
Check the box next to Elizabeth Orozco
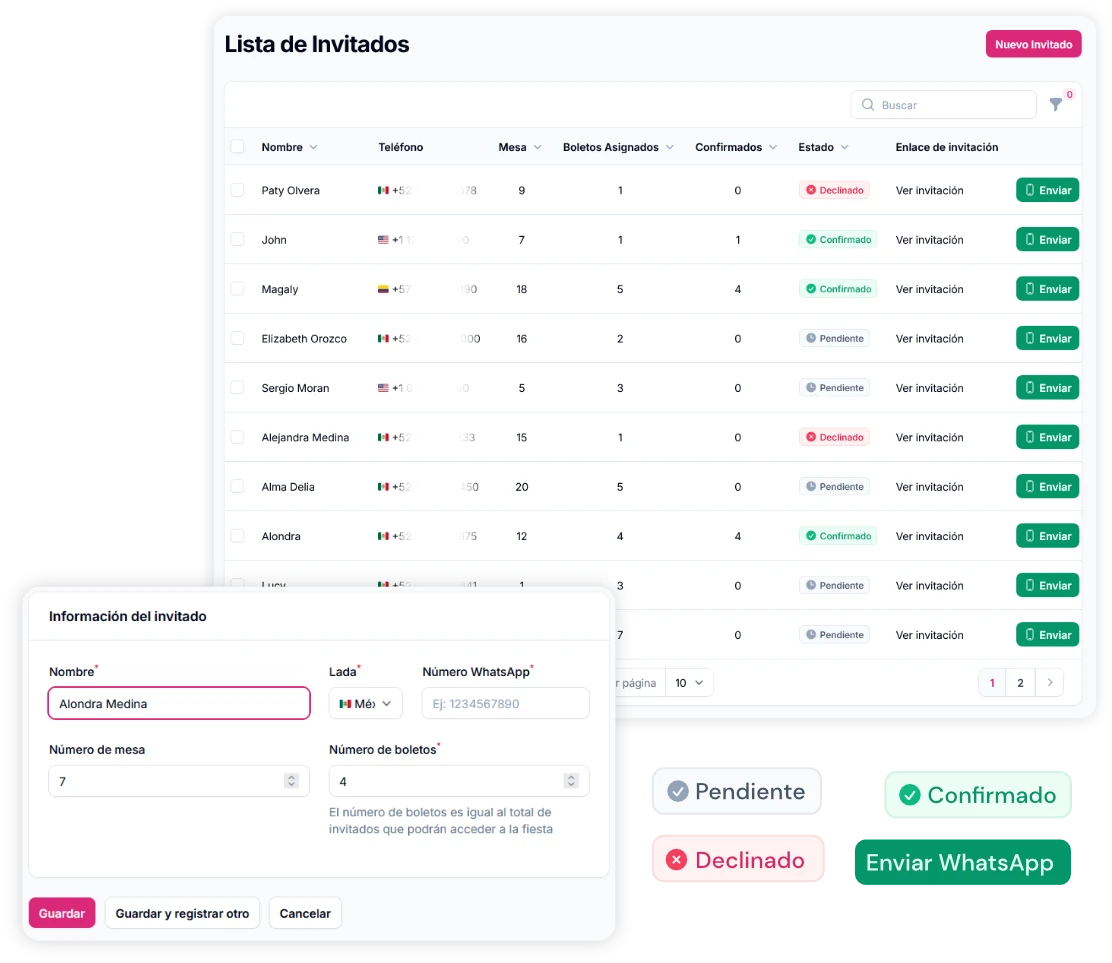[237, 338]
